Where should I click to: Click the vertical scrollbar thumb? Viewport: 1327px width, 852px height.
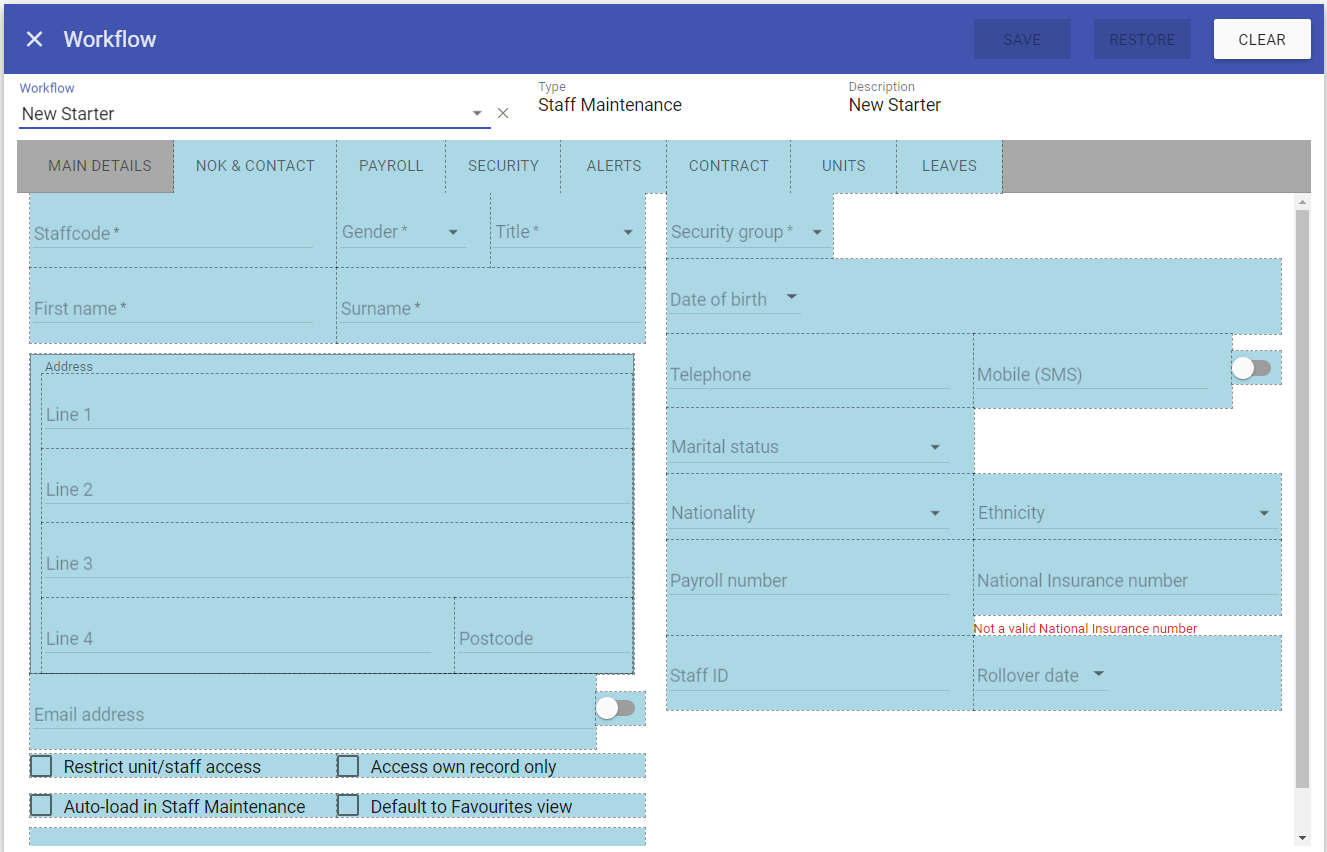(x=1301, y=500)
